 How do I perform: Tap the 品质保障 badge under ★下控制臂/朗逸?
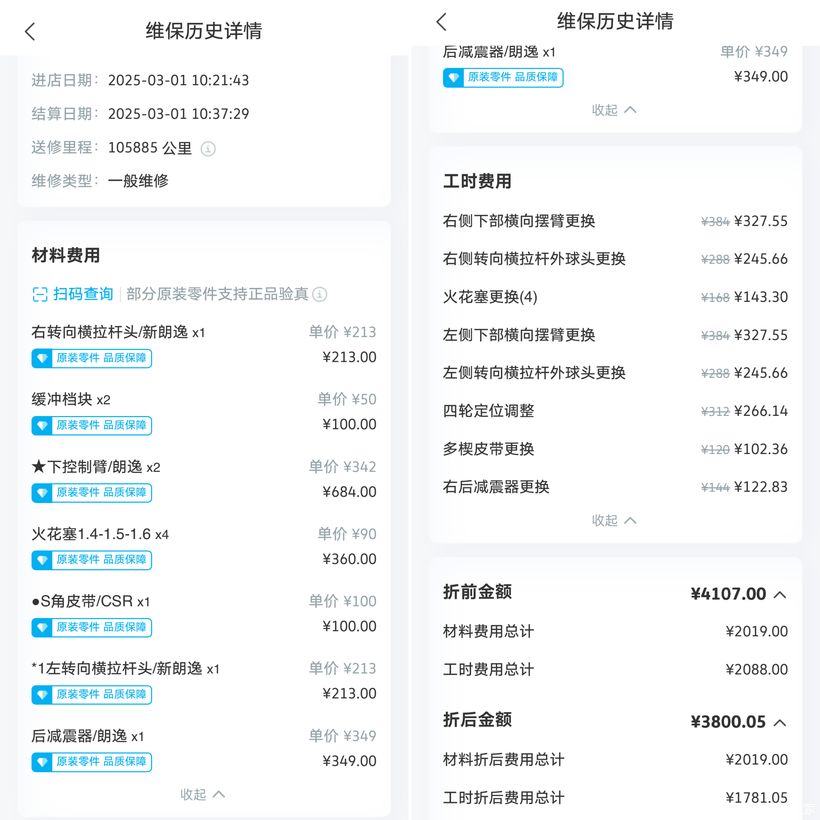point(124,493)
